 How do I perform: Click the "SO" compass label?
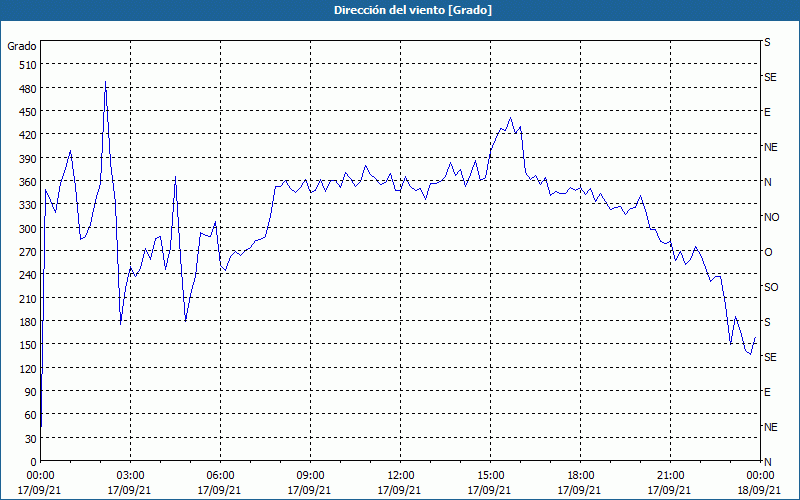coord(771,287)
